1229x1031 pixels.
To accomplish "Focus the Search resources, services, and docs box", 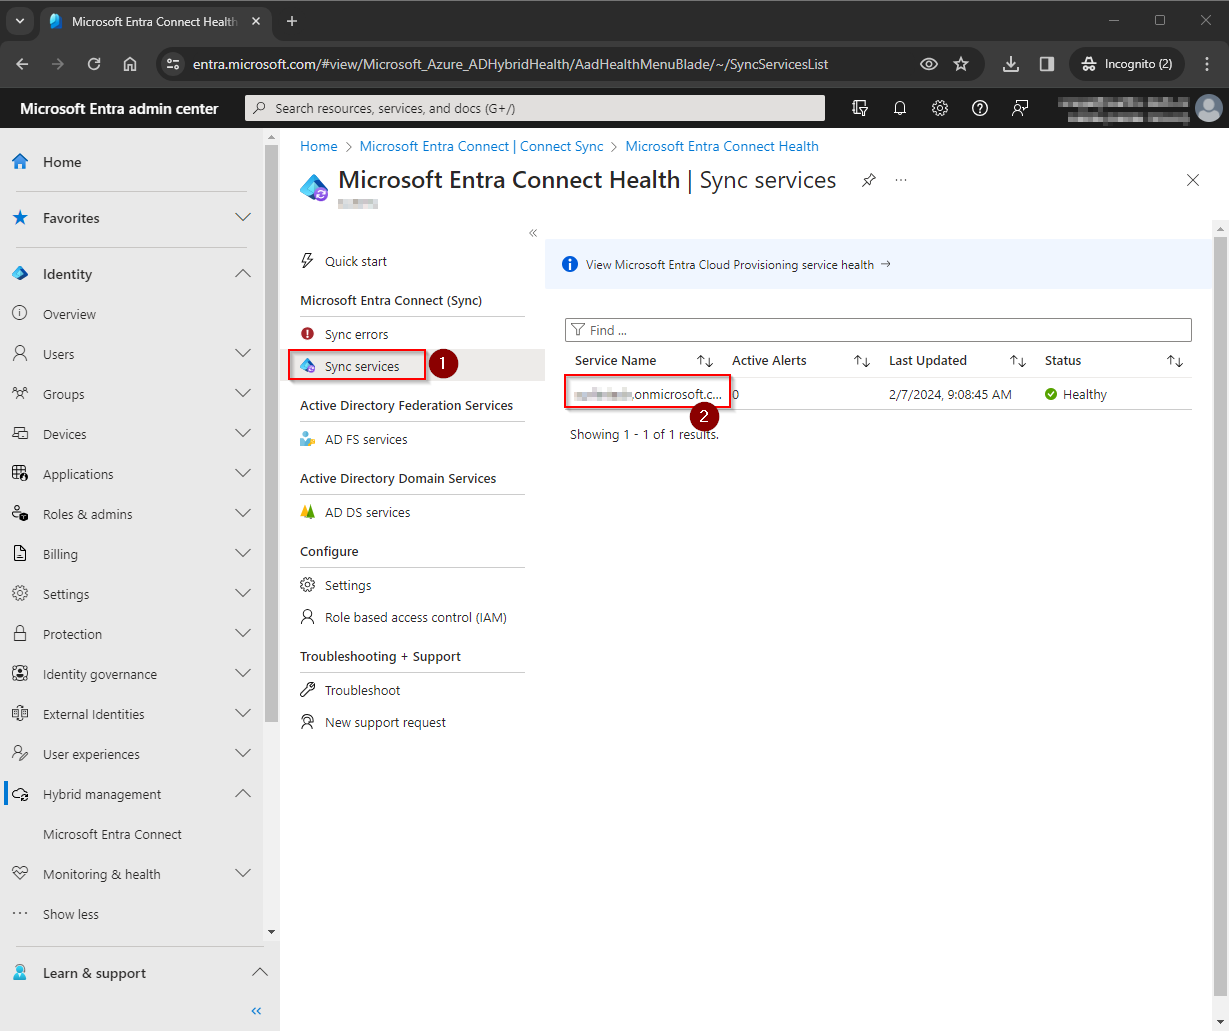I will coord(535,108).
